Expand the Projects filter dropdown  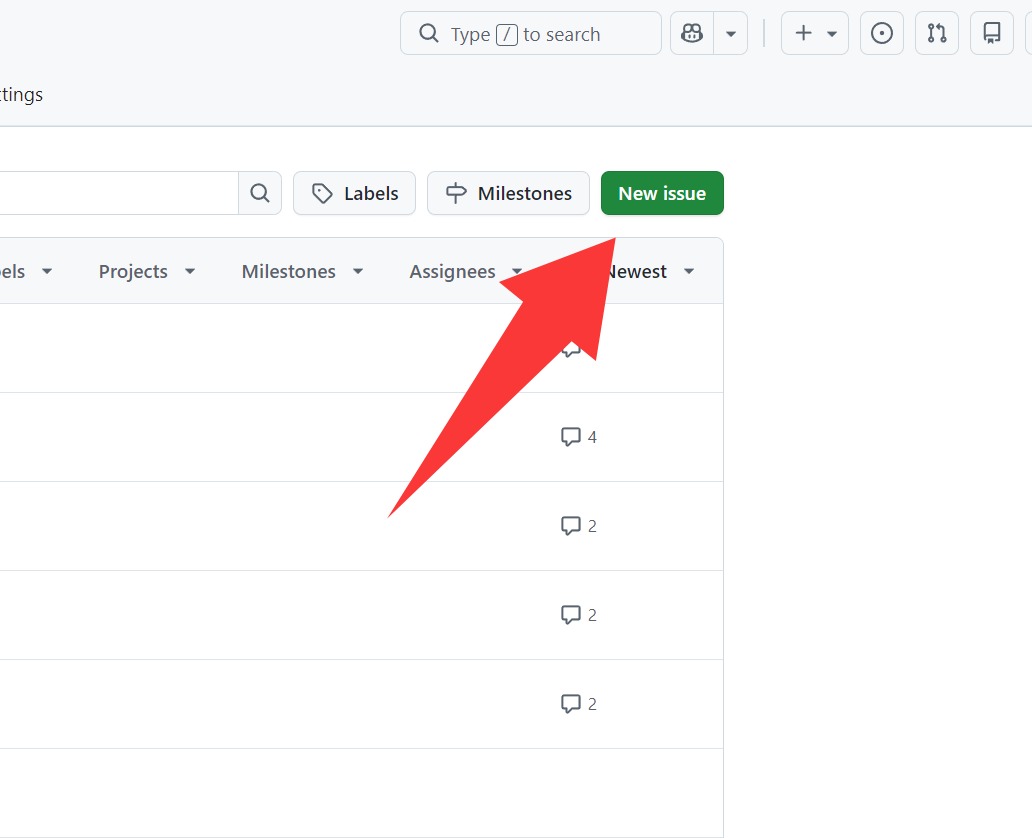147,272
